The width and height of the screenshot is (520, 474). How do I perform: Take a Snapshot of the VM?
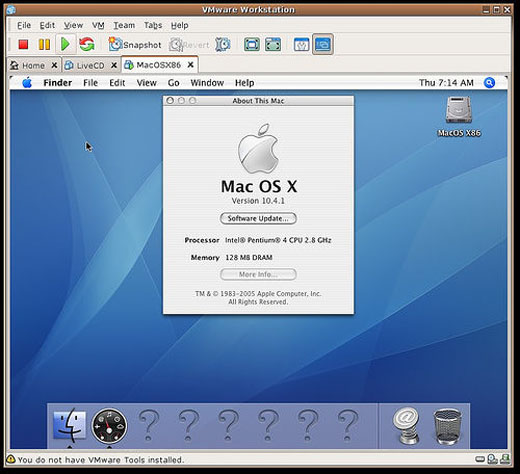[135, 44]
